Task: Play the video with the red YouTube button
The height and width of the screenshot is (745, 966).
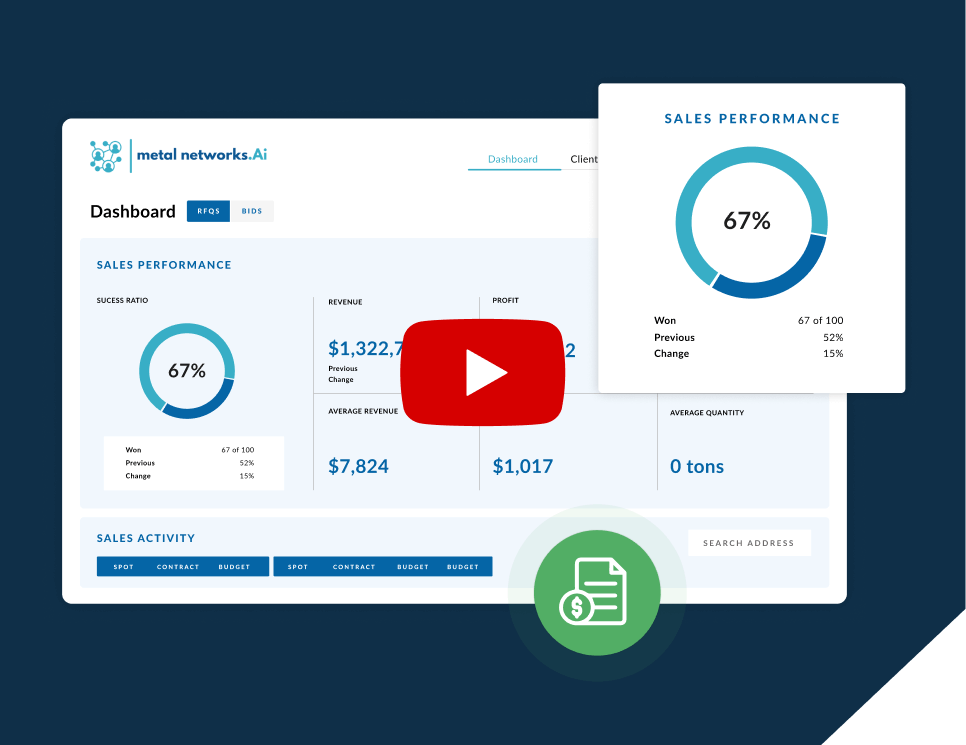Action: (x=483, y=372)
